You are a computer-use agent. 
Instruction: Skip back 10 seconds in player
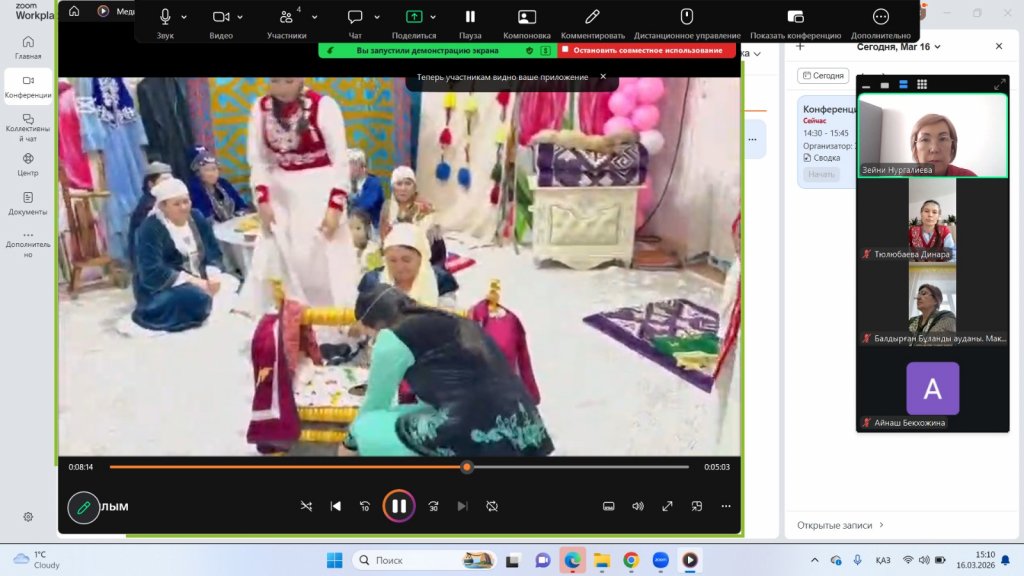click(365, 506)
